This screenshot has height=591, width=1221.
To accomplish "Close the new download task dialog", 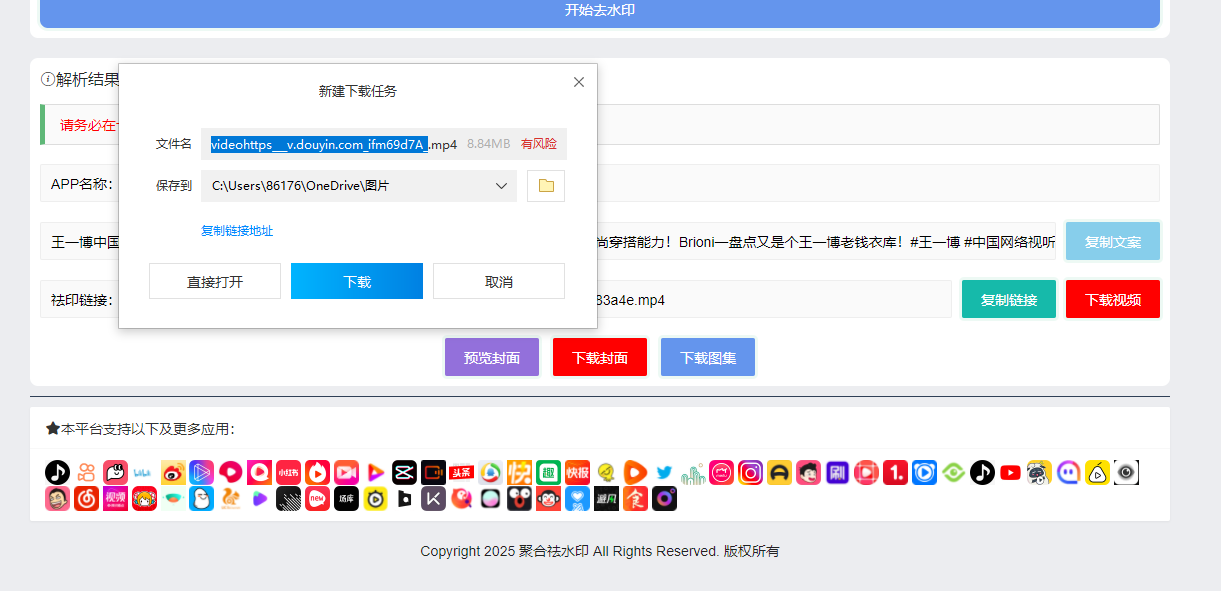I will (579, 82).
